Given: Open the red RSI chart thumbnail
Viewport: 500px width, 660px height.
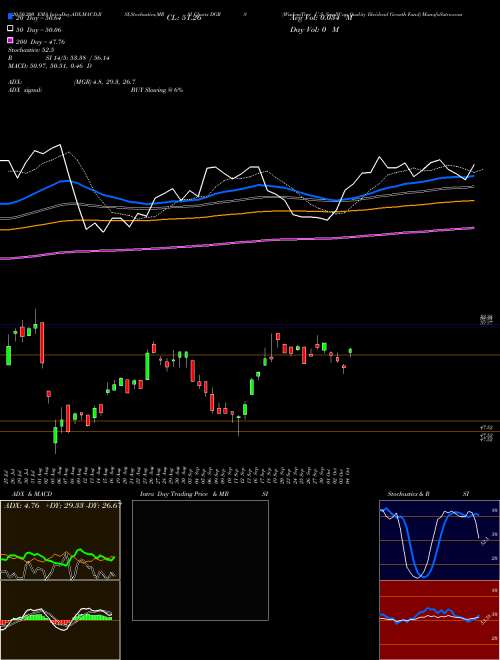Looking at the screenshot, I should [x=439, y=620].
